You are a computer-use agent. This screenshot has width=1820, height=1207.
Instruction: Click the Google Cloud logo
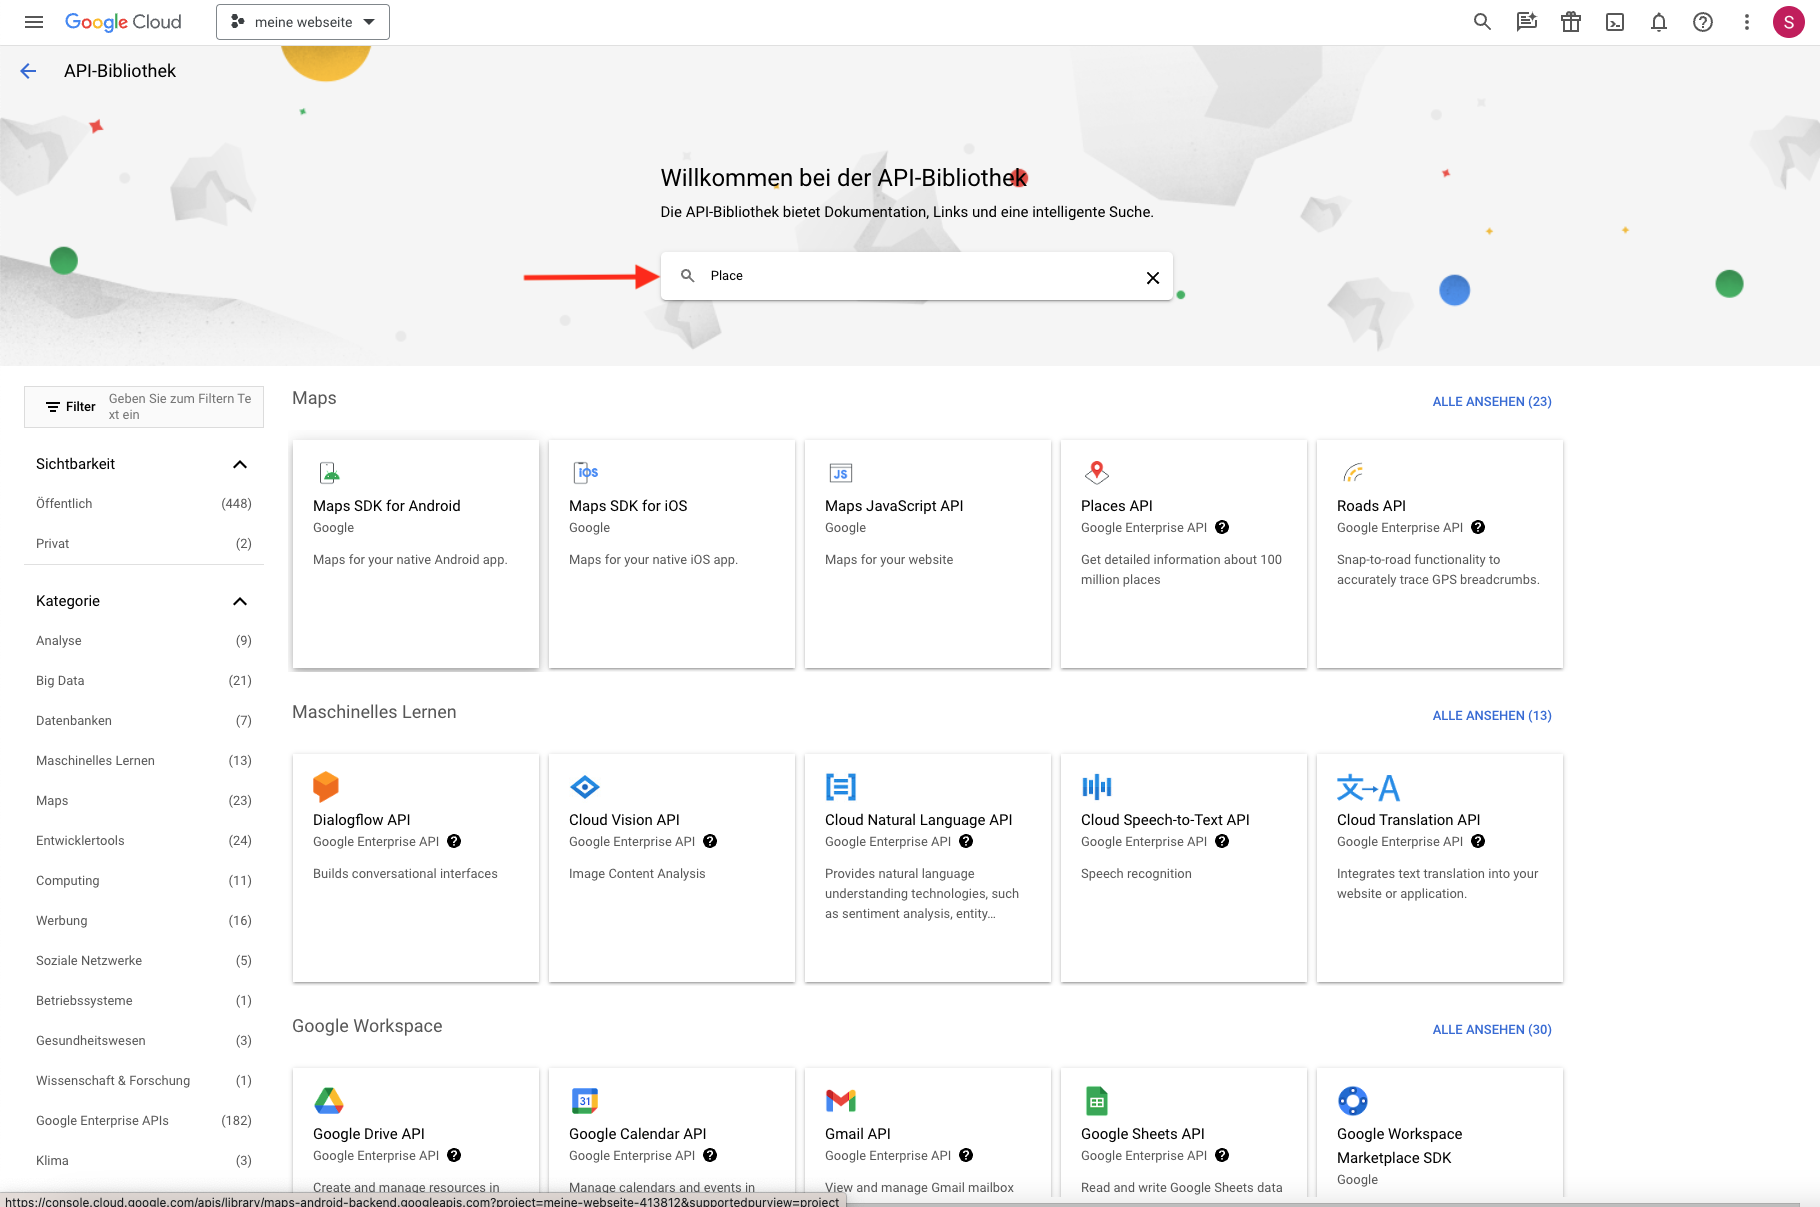pos(123,22)
